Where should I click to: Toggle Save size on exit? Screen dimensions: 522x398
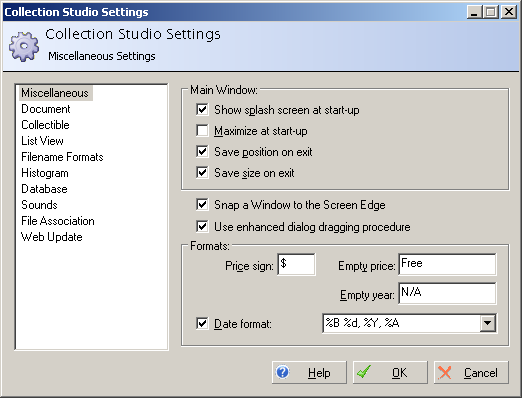click(x=202, y=172)
